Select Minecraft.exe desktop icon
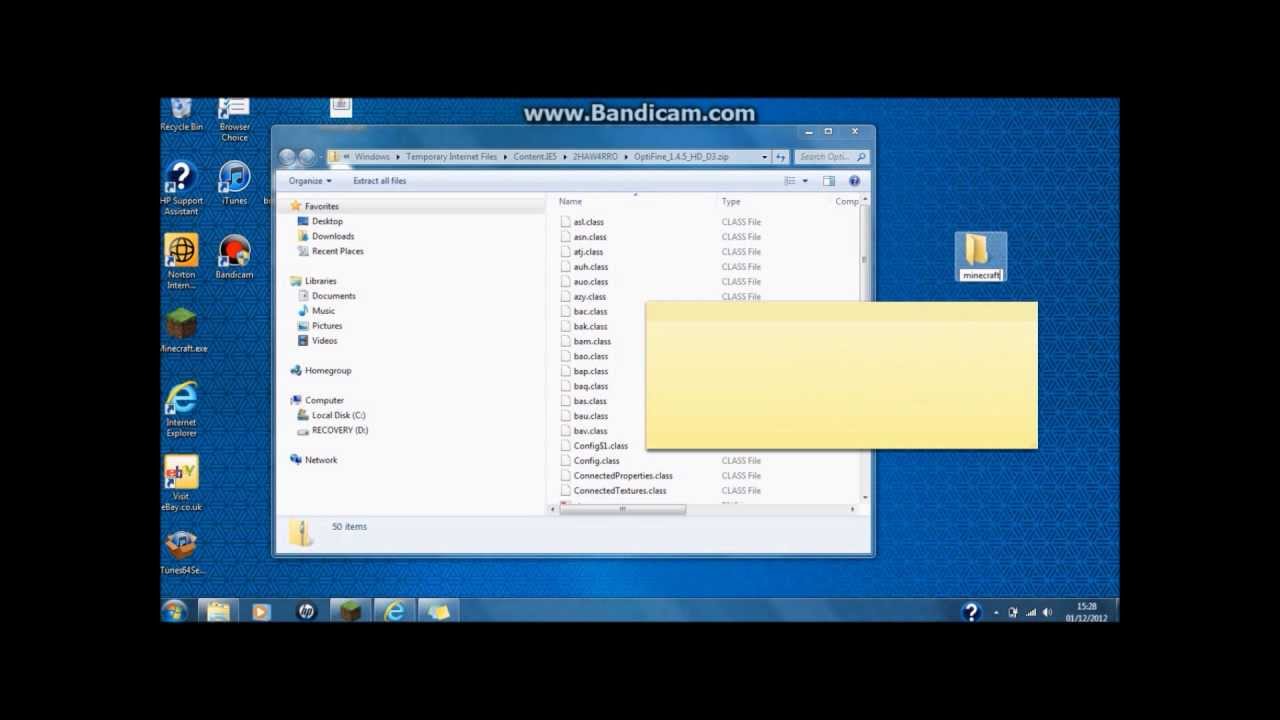This screenshot has height=720, width=1280. click(x=183, y=331)
